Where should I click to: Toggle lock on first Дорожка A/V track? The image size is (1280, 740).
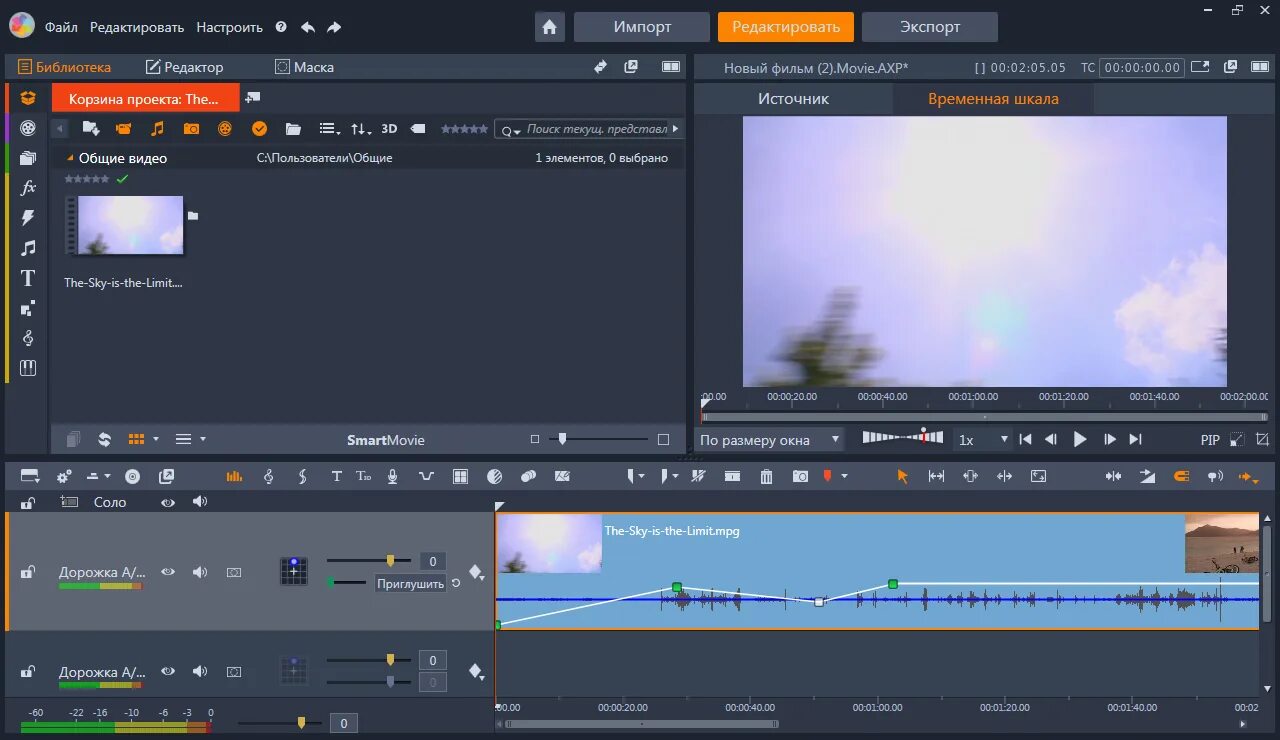click(x=28, y=572)
